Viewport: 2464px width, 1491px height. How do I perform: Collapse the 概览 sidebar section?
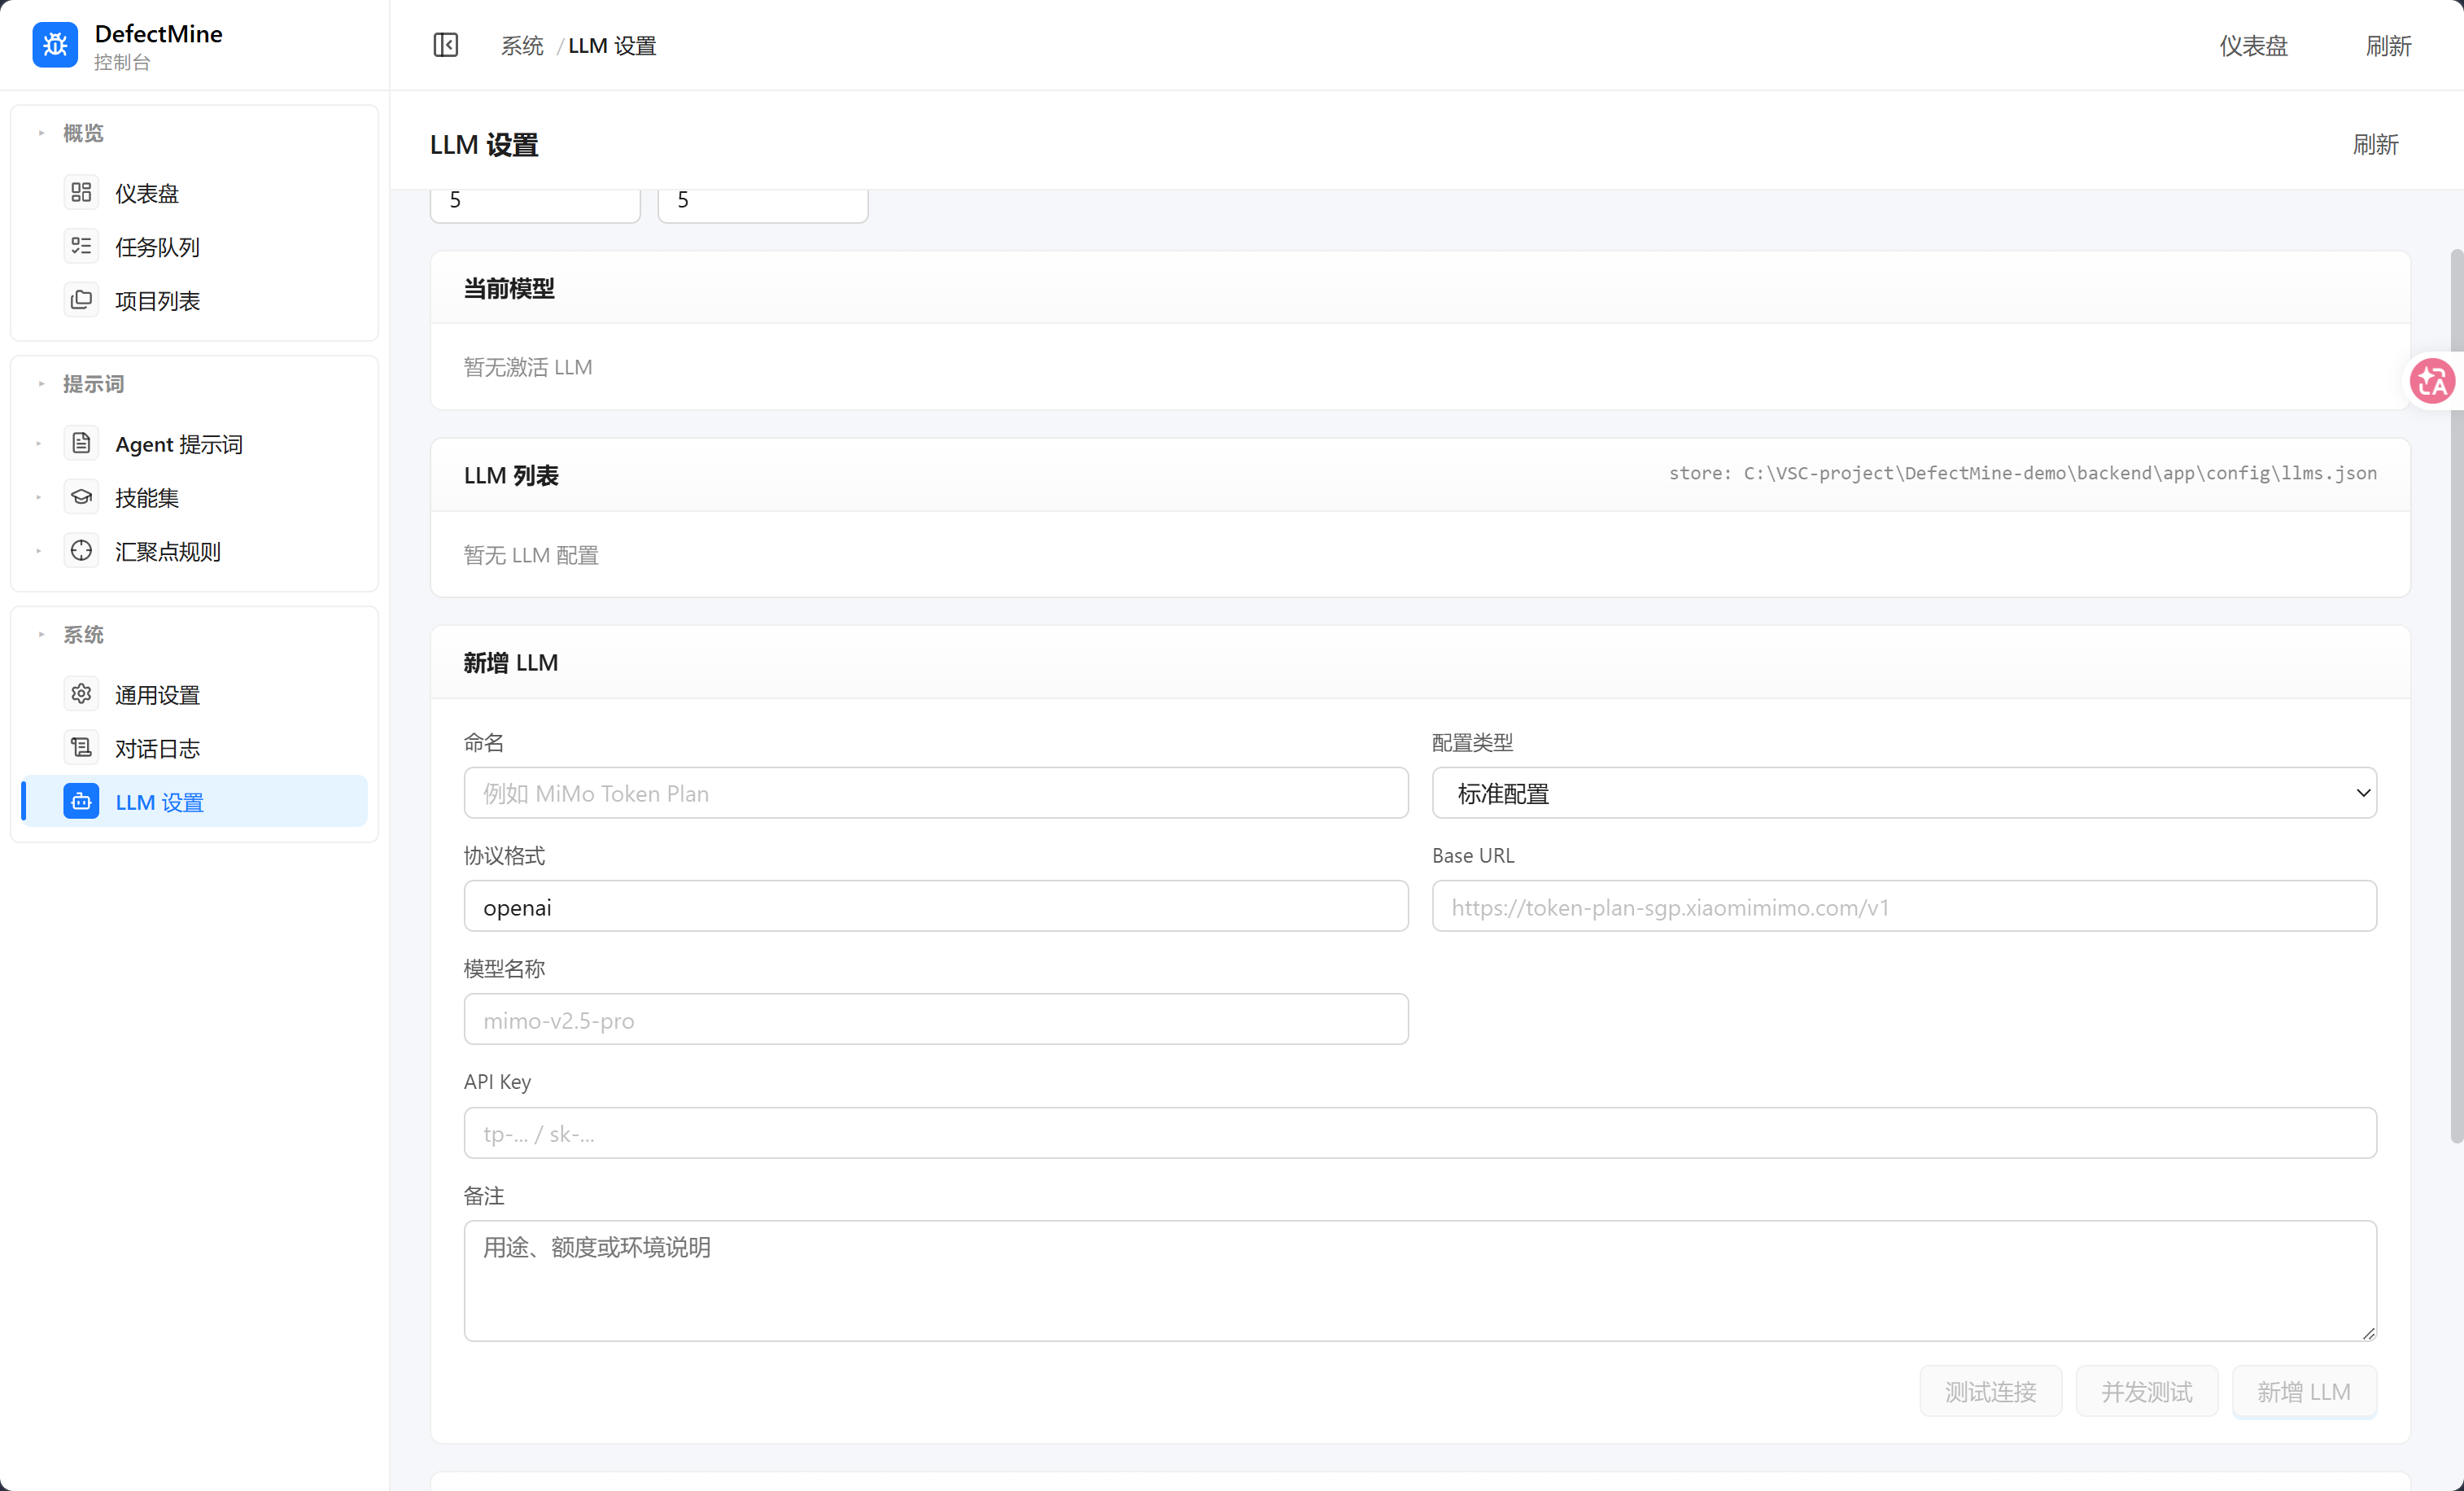point(42,133)
